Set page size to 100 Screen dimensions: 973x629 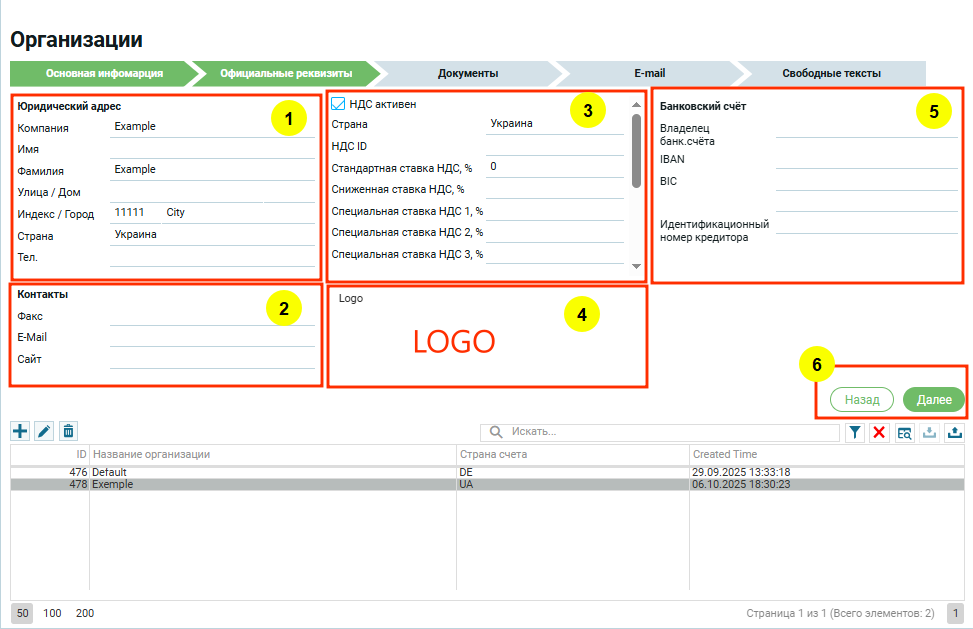[52, 613]
